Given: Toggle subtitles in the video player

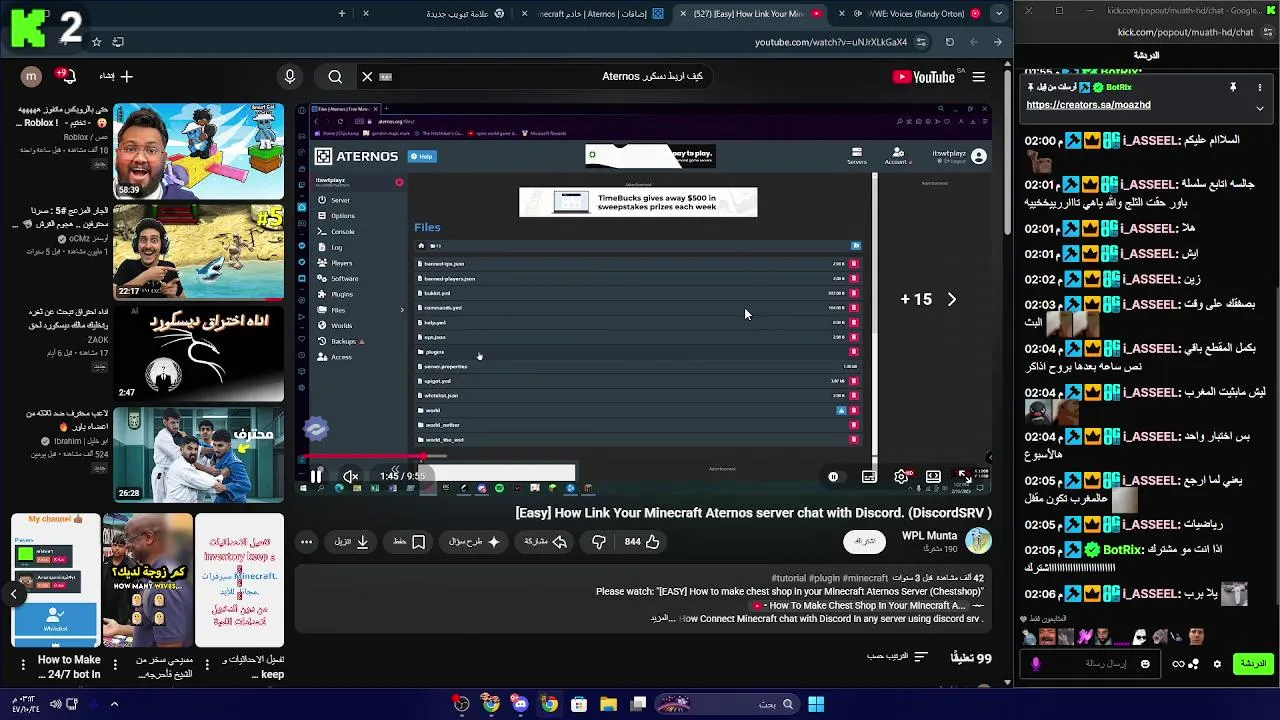Looking at the screenshot, I should pyautogui.click(x=869, y=477).
